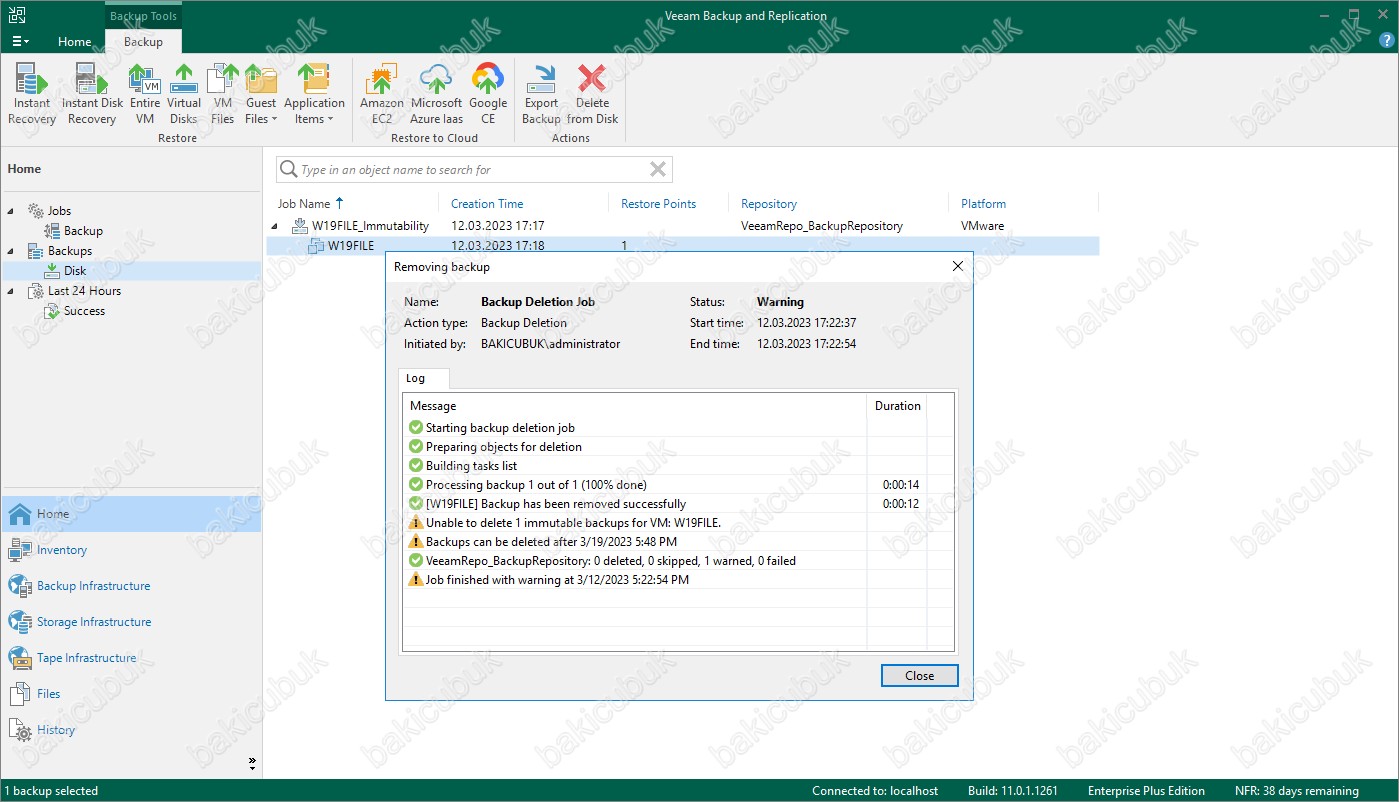Select the W19FILE backup row

click(x=684, y=246)
